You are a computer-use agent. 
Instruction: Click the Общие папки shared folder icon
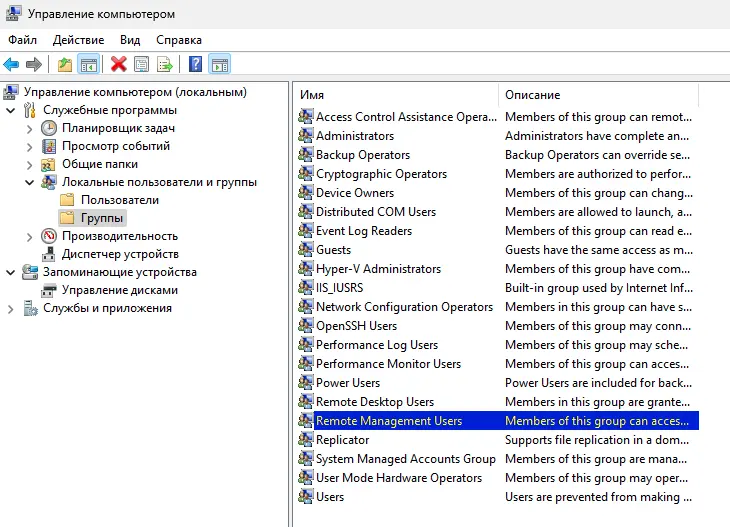pyautogui.click(x=48, y=164)
